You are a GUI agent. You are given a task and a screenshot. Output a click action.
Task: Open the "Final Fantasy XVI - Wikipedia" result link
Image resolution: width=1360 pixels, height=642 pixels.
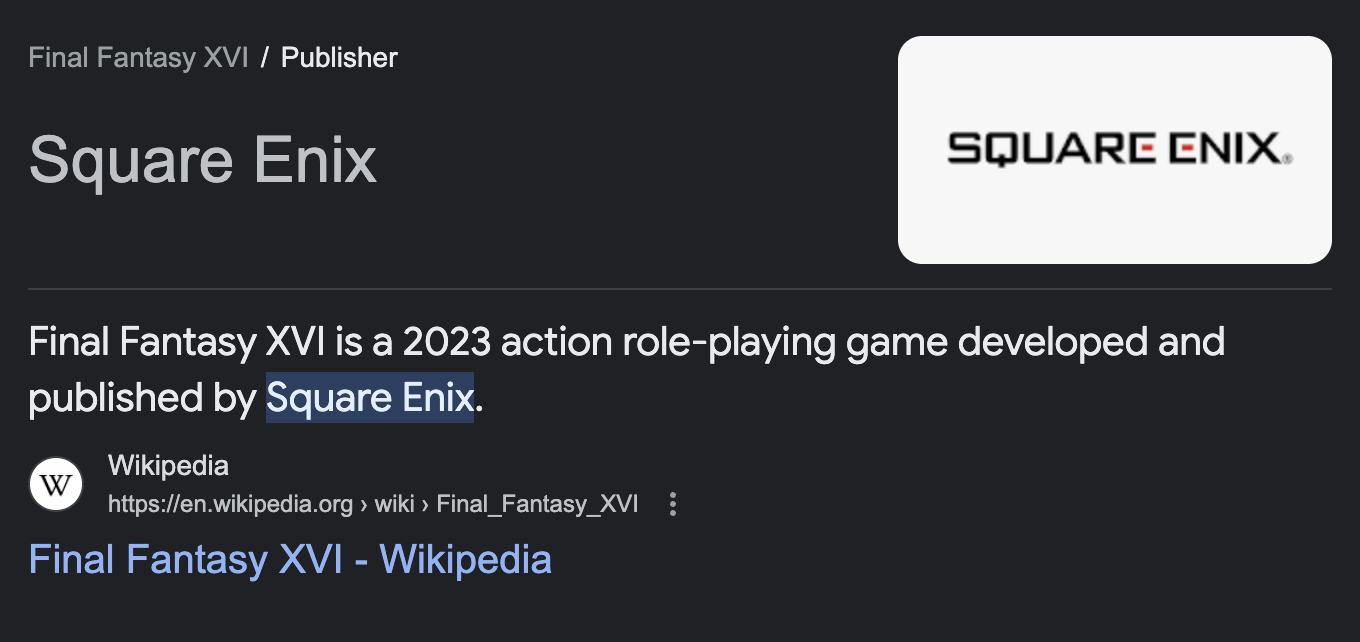(x=290, y=559)
